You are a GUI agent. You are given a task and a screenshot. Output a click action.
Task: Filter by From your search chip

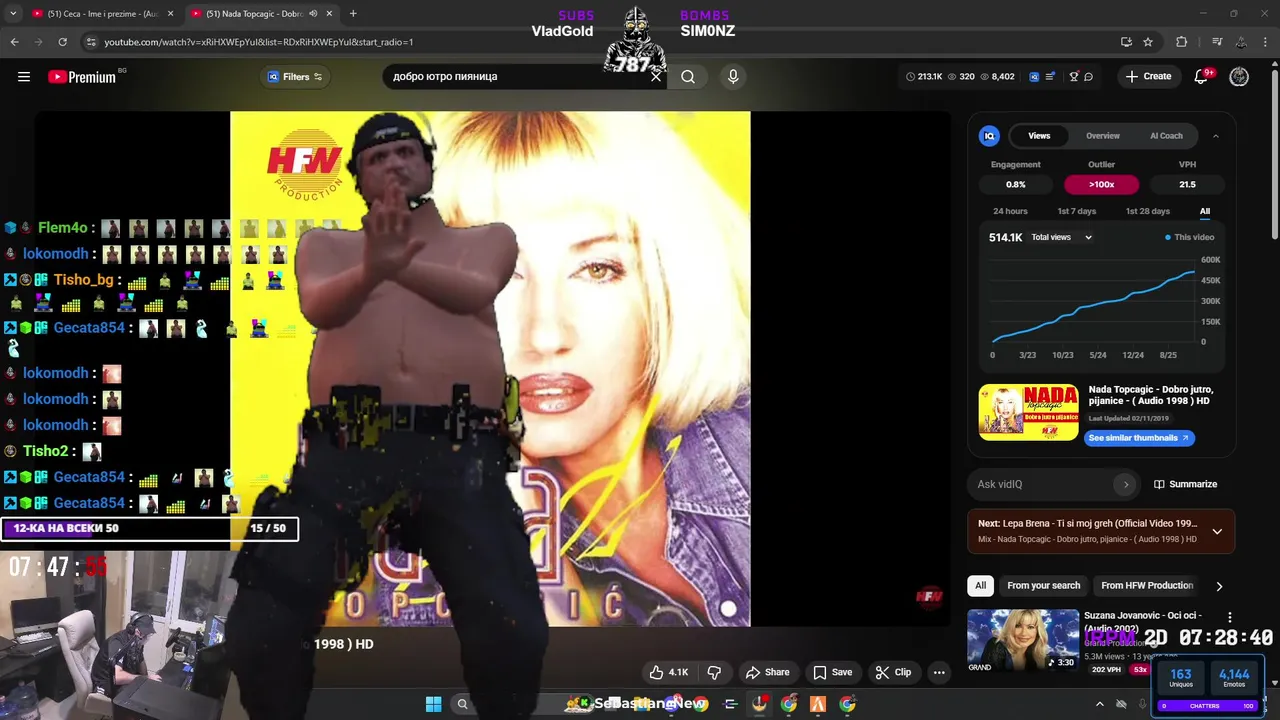tap(1044, 585)
